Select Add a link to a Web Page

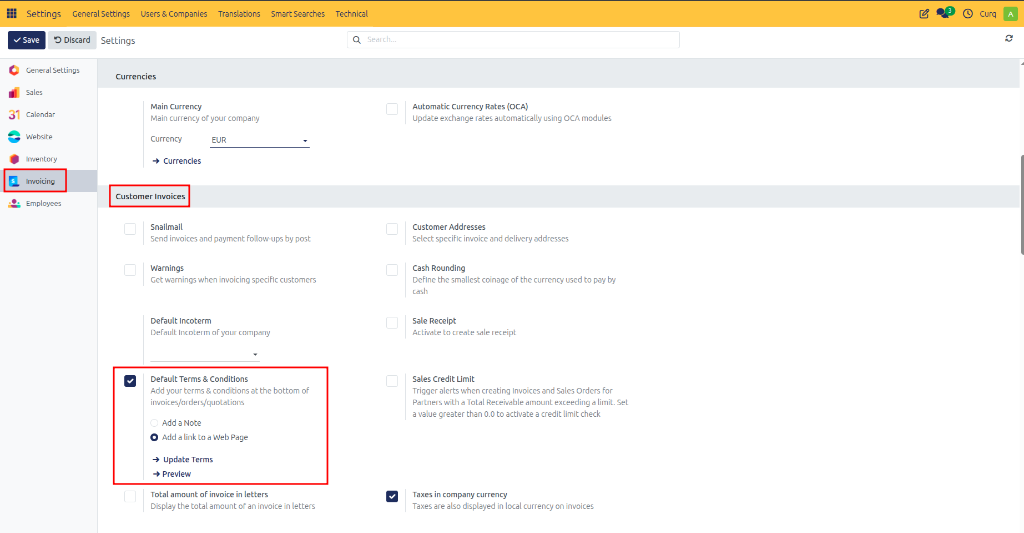coord(154,438)
